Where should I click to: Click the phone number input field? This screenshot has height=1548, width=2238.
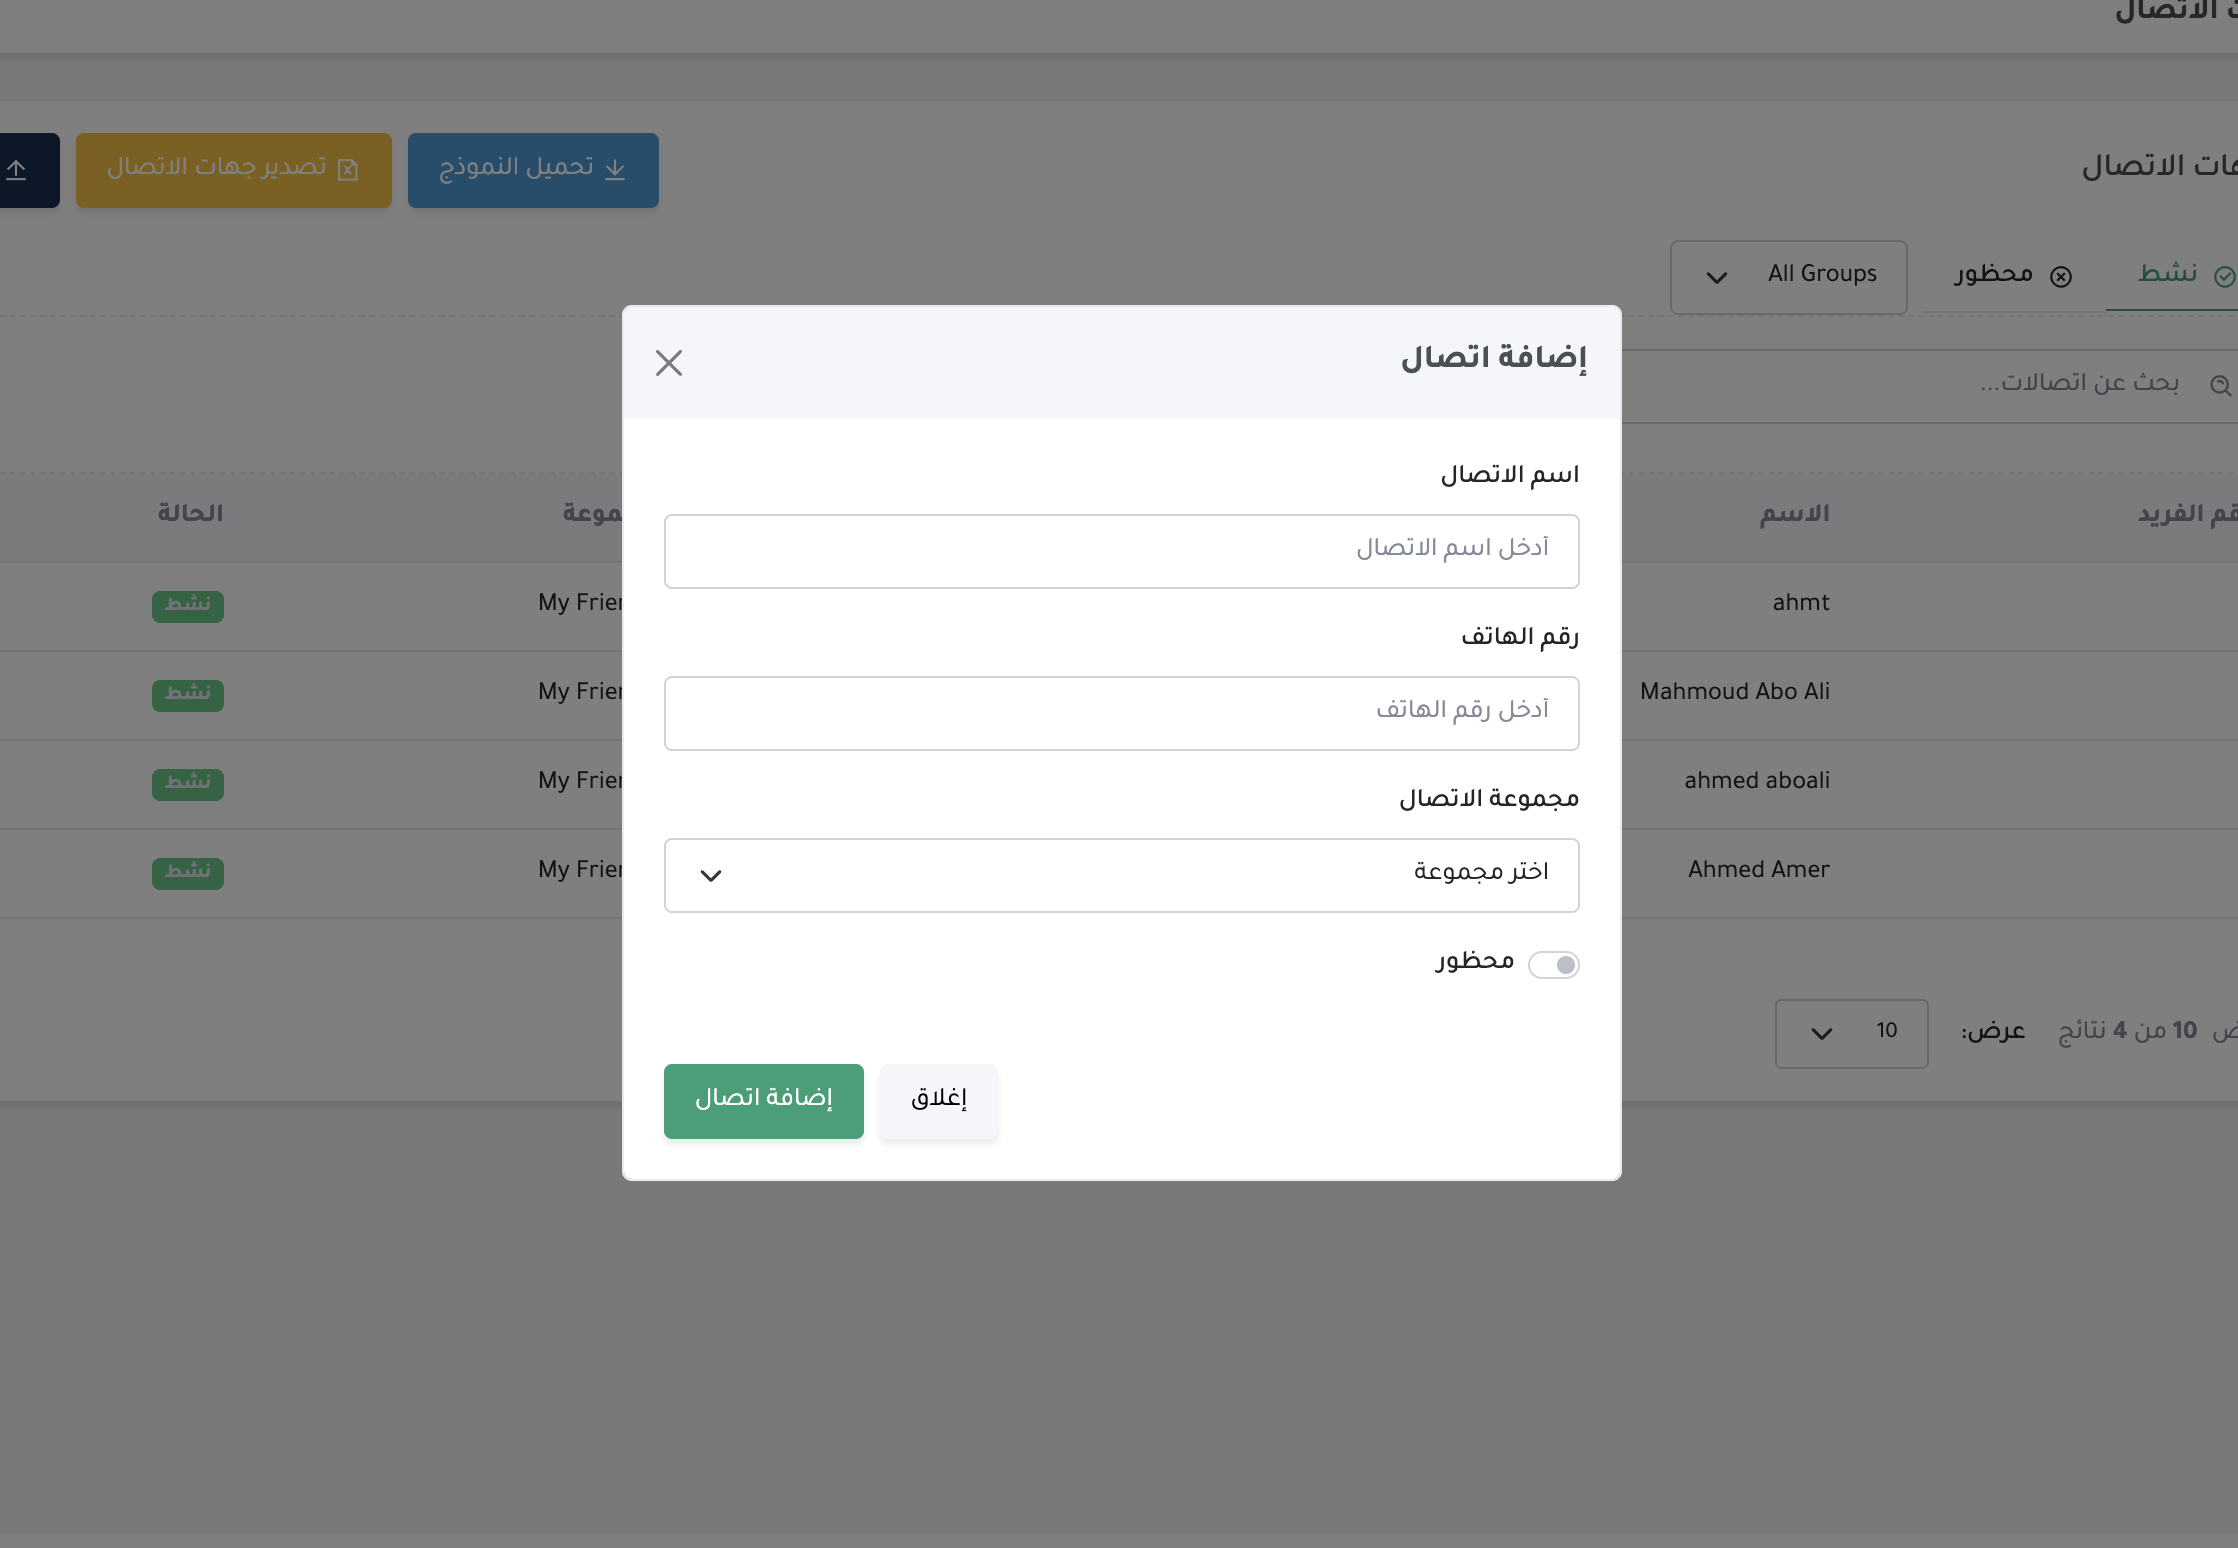[x=1121, y=712]
